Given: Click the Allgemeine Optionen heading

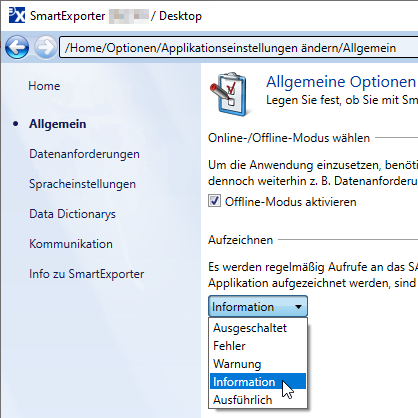Looking at the screenshot, I should click(341, 82).
